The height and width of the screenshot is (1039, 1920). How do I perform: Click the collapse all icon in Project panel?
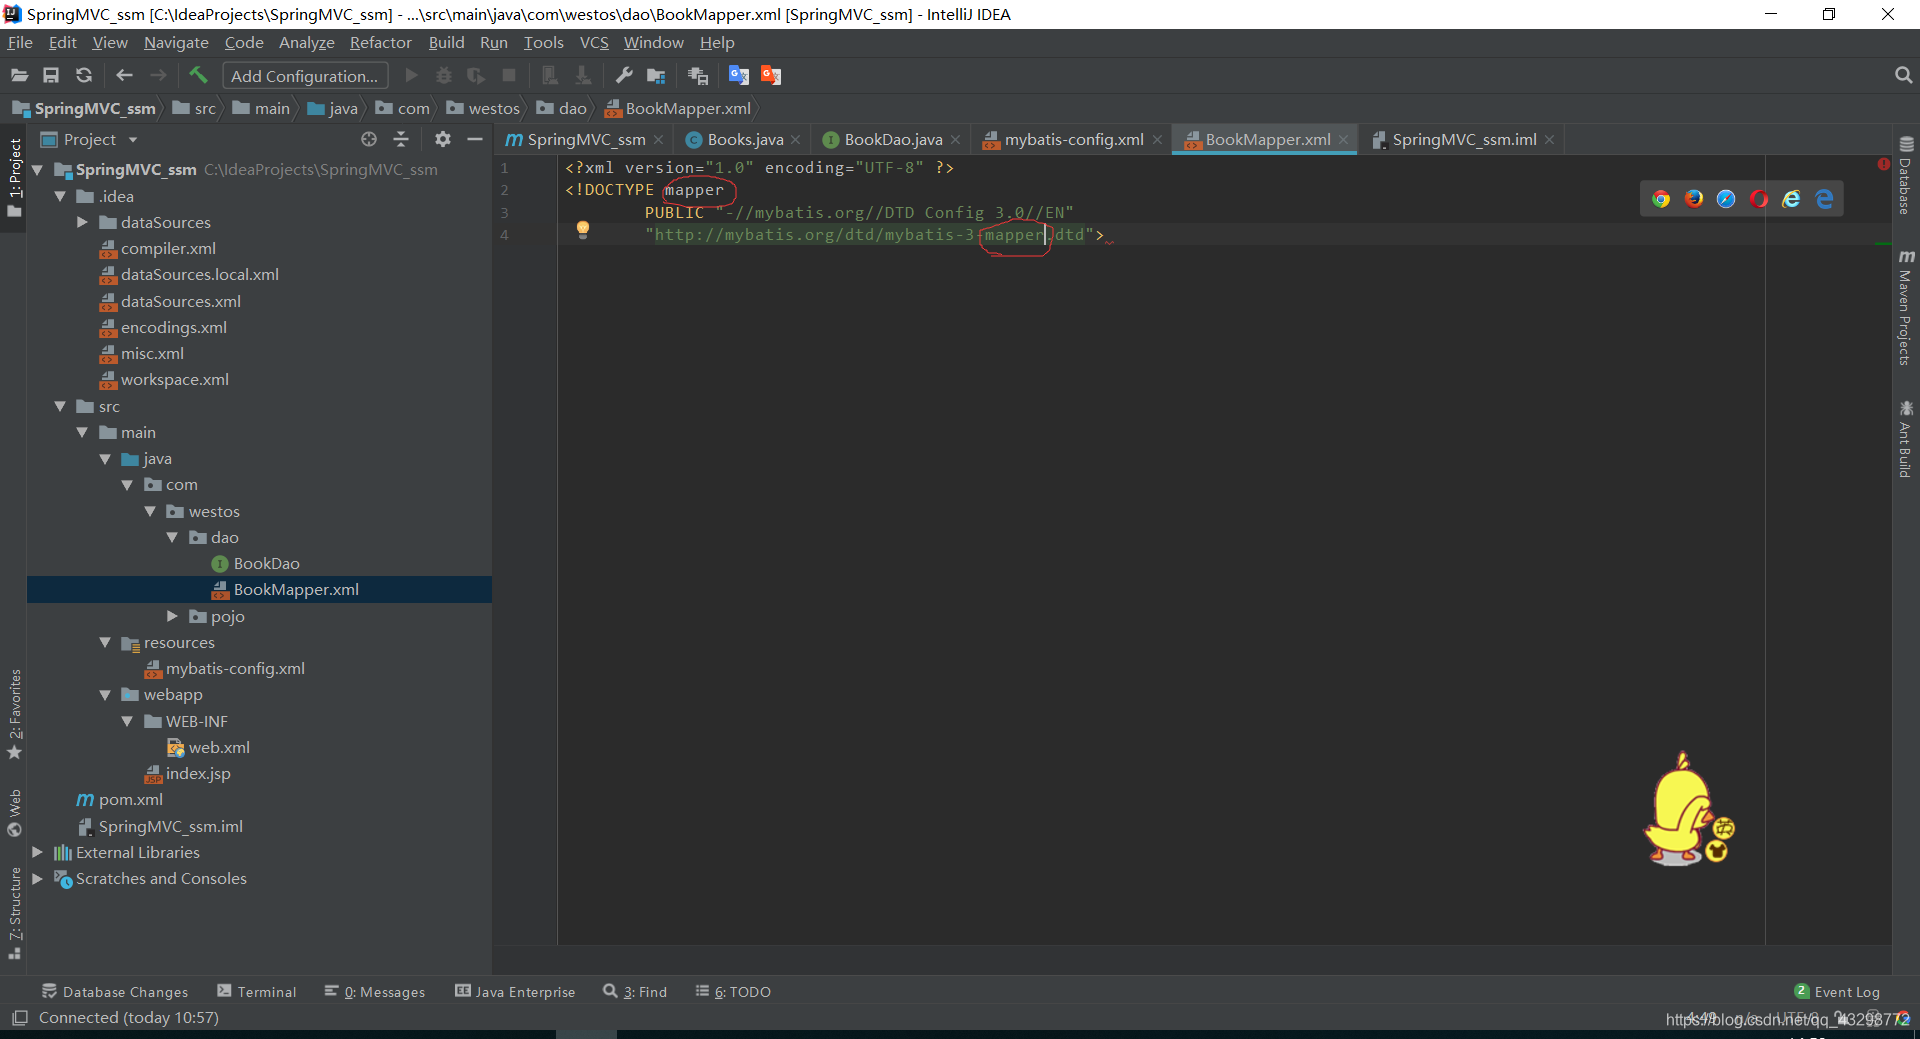[x=401, y=140]
